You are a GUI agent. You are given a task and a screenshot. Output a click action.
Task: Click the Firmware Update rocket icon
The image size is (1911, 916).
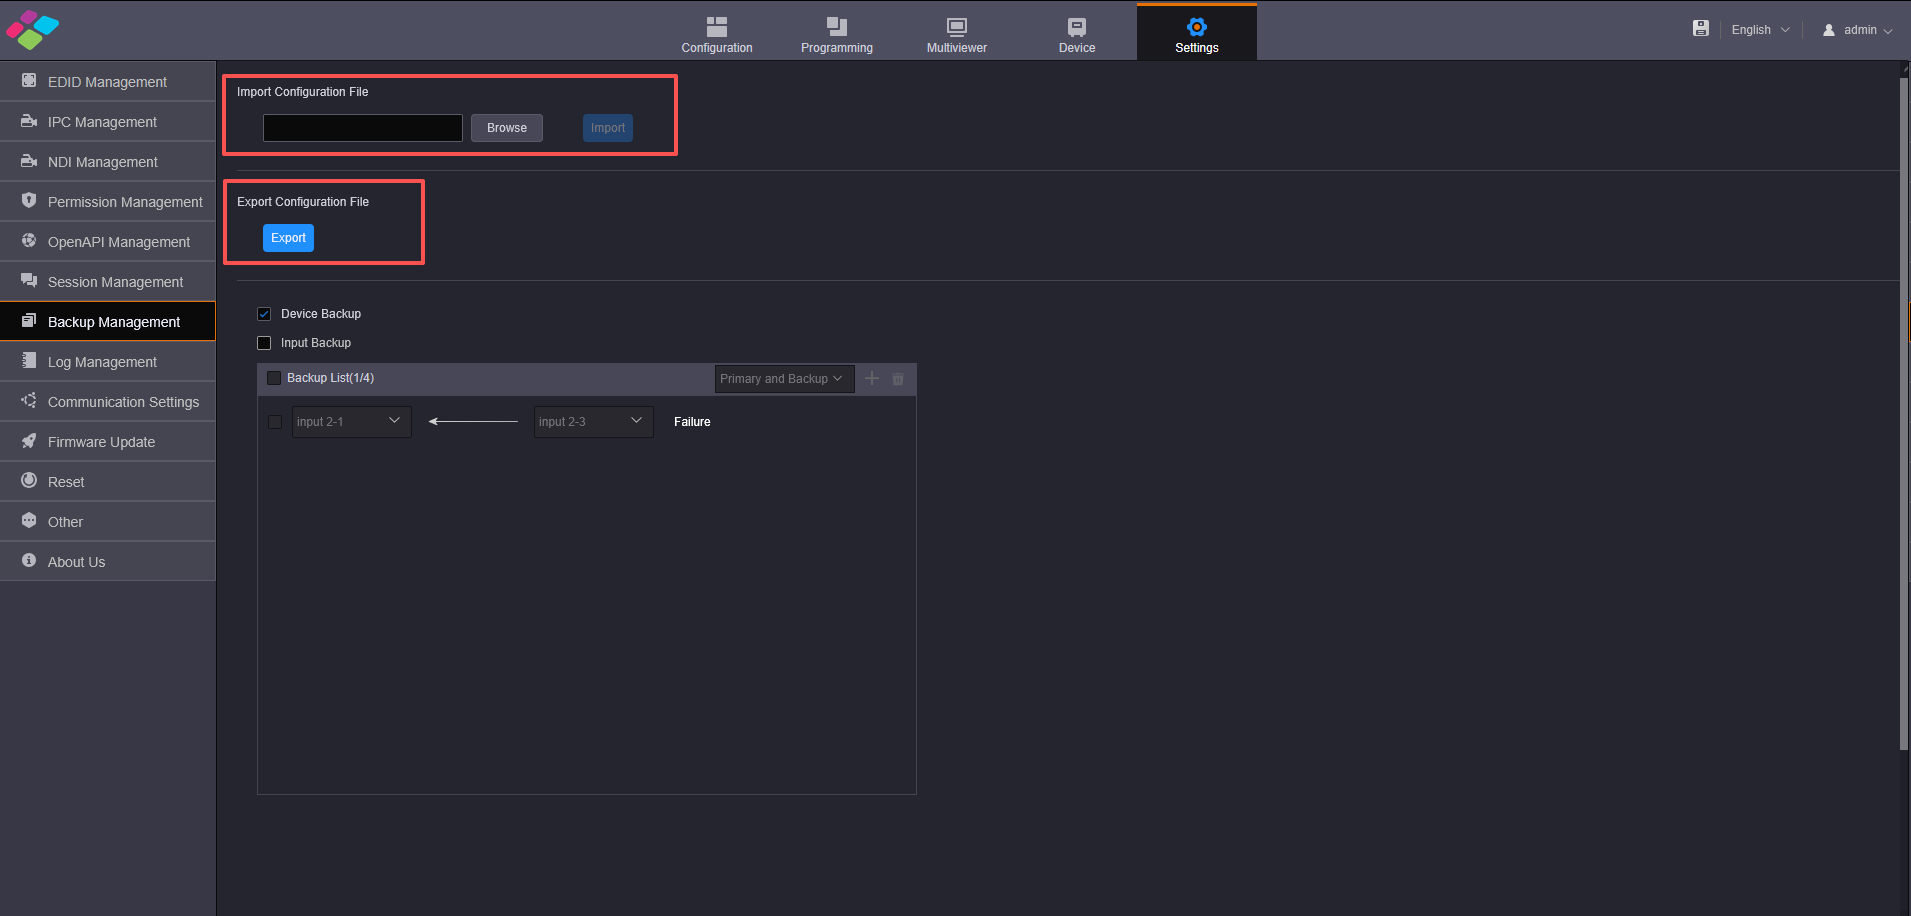(29, 441)
